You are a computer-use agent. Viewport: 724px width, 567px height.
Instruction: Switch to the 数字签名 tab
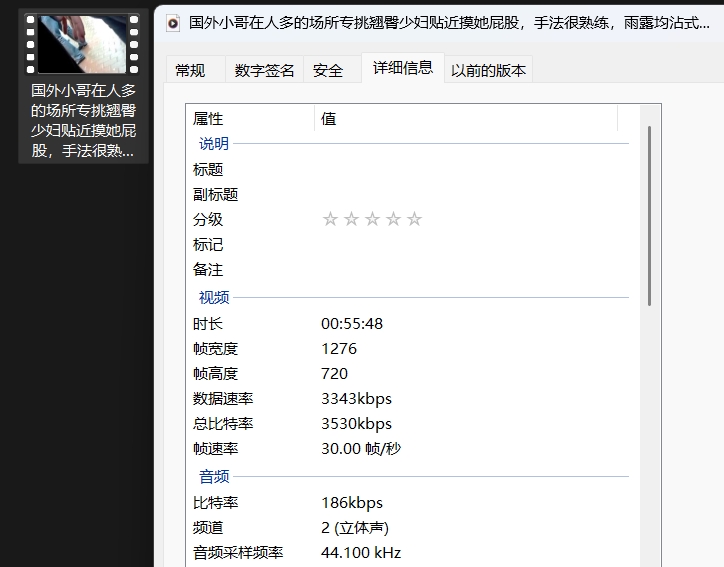click(264, 71)
